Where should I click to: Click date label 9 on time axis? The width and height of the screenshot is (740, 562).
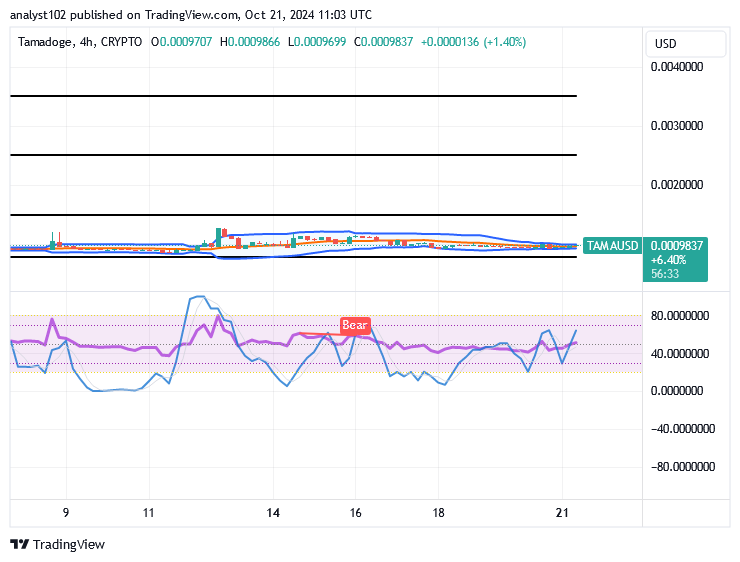[x=66, y=513]
